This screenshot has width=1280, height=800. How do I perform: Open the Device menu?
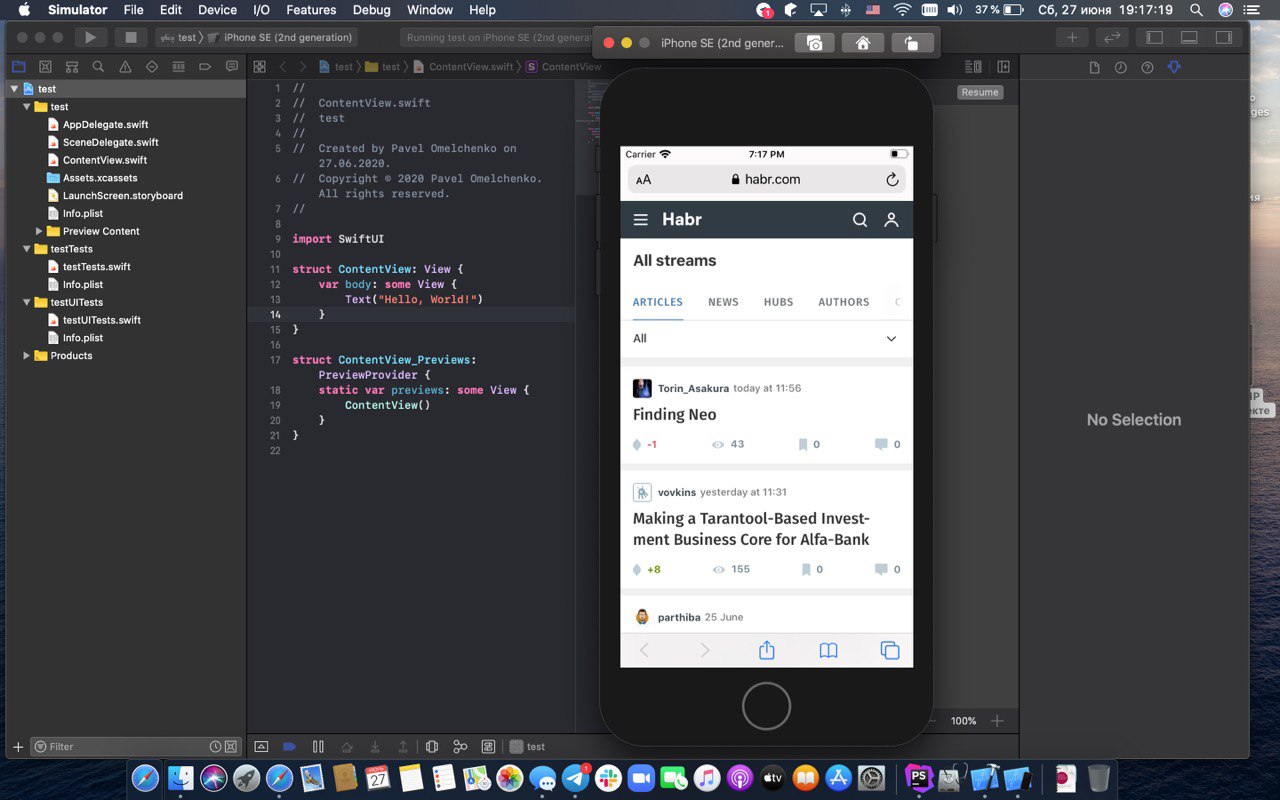pyautogui.click(x=217, y=10)
